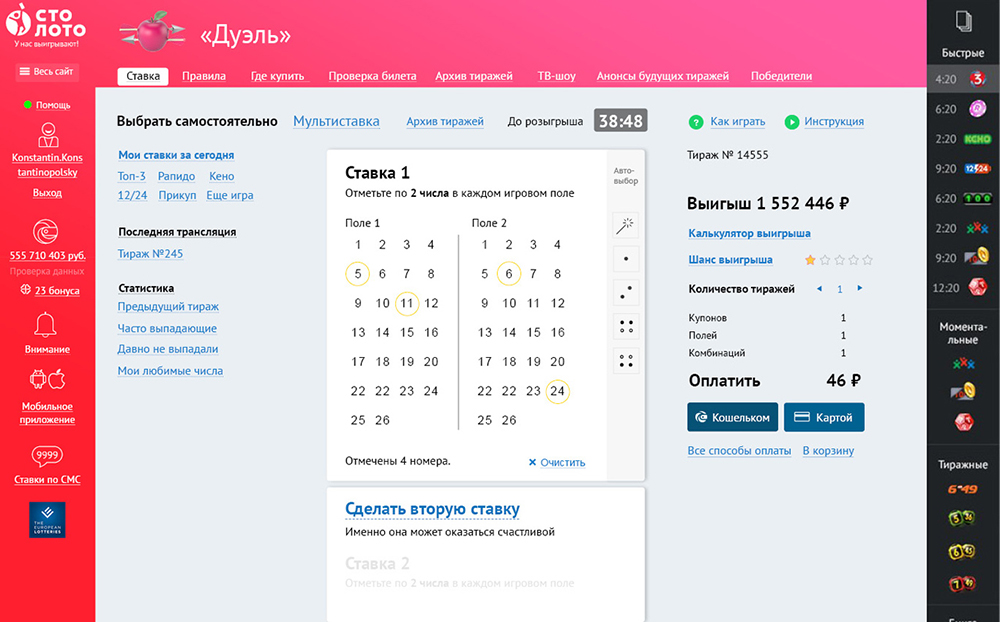Click the 9999 SMS speech bubble icon
This screenshot has height=622, width=1000.
pos(47,456)
